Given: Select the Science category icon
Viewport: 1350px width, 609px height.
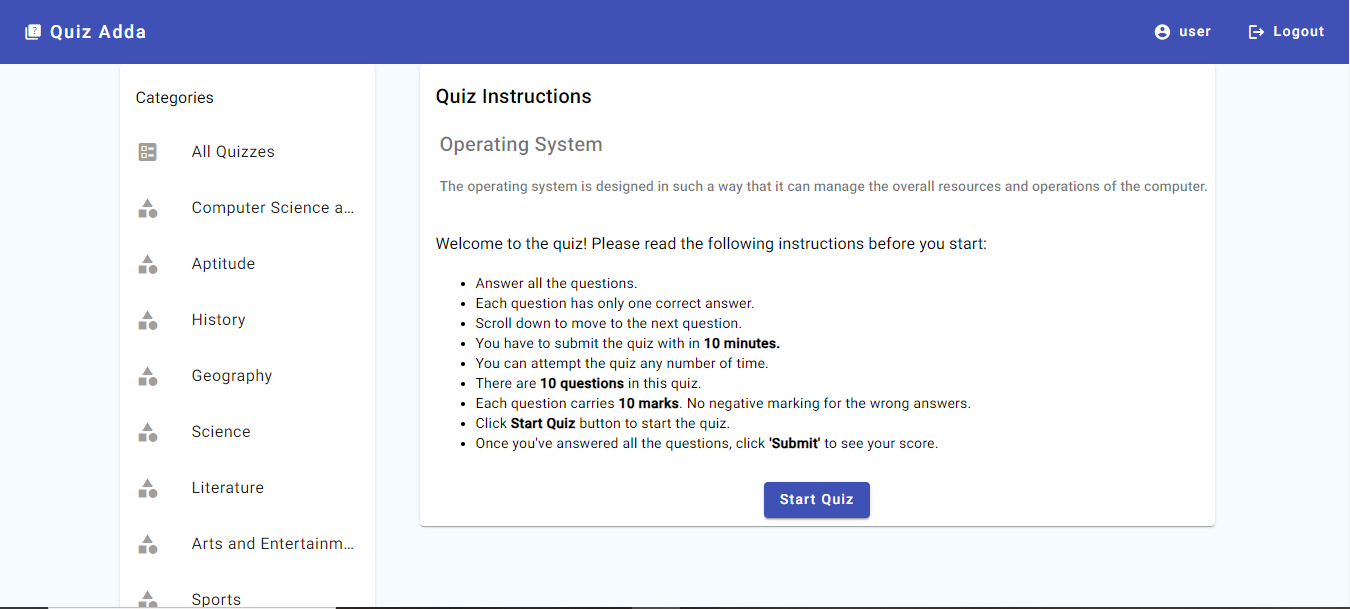Looking at the screenshot, I should pos(148,432).
